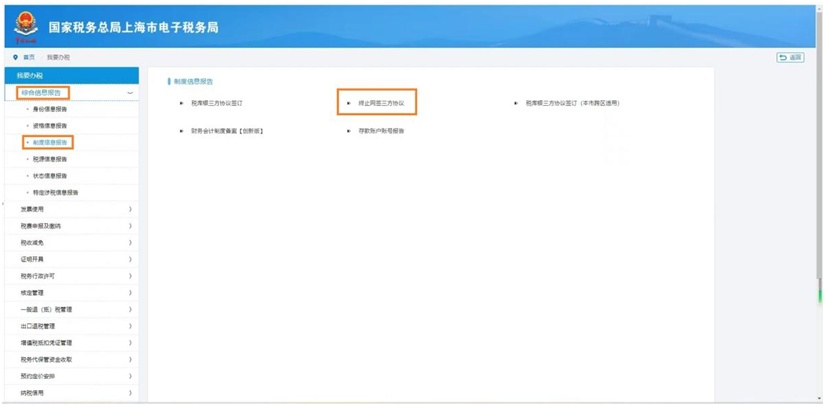
Task: Open 增值税抵扣凭证管理 menu section
Action: pyautogui.click(x=47, y=343)
